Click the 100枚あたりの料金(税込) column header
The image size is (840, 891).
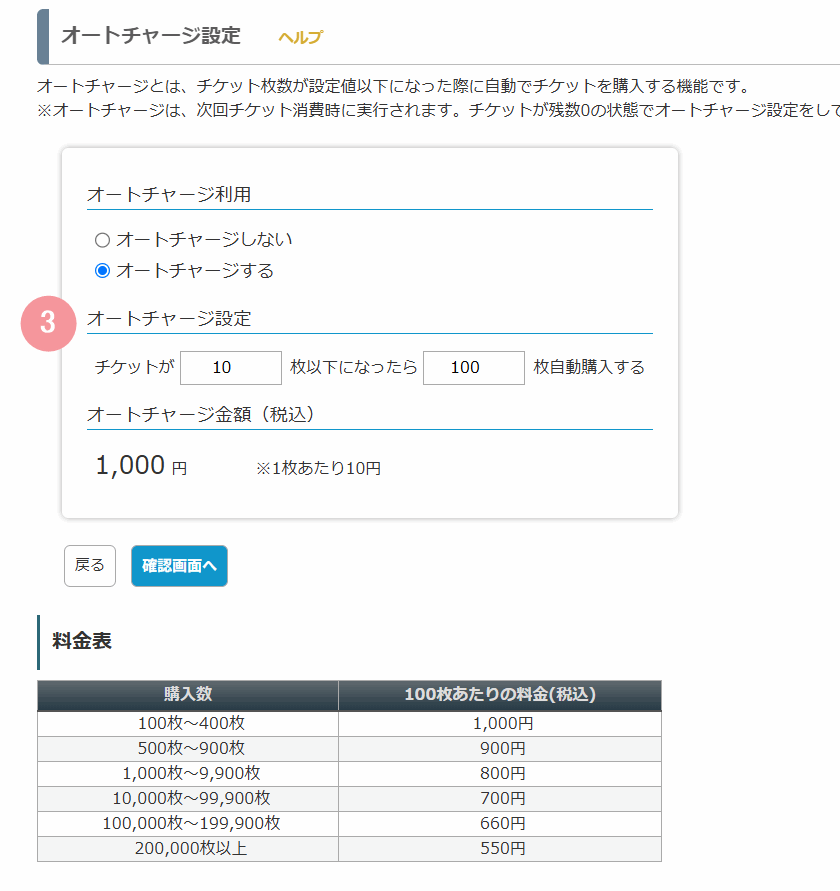tap(500, 695)
